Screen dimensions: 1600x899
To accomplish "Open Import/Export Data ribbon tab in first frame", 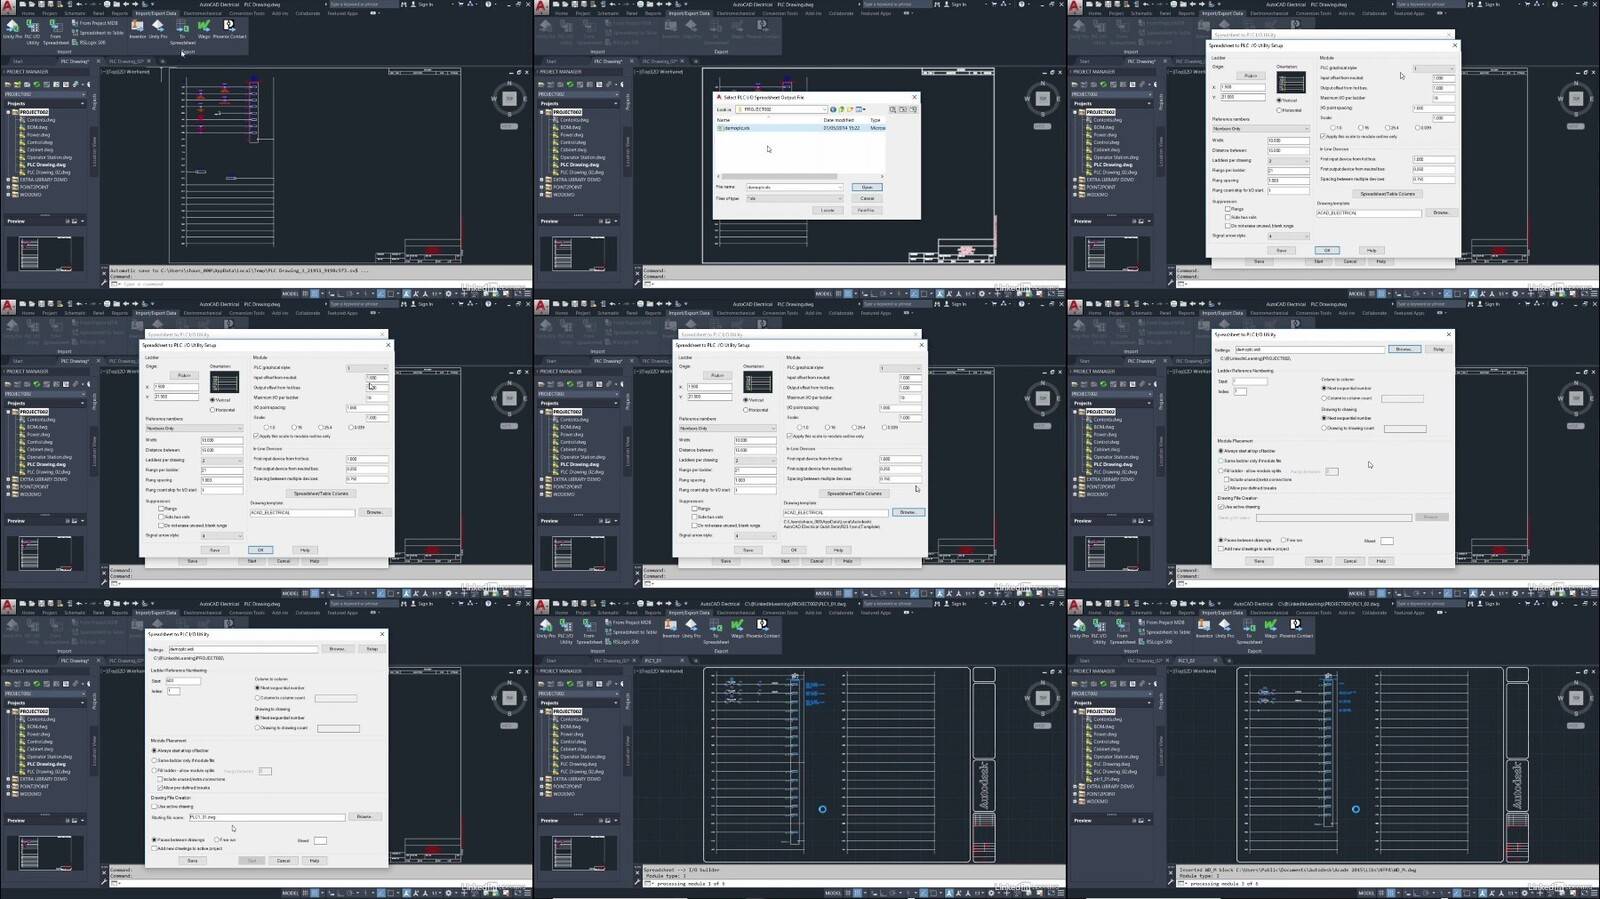I will 156,13.
